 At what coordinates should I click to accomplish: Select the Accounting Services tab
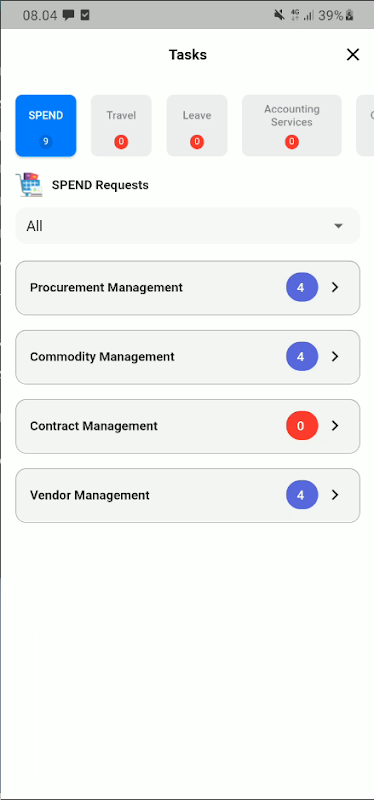point(292,126)
